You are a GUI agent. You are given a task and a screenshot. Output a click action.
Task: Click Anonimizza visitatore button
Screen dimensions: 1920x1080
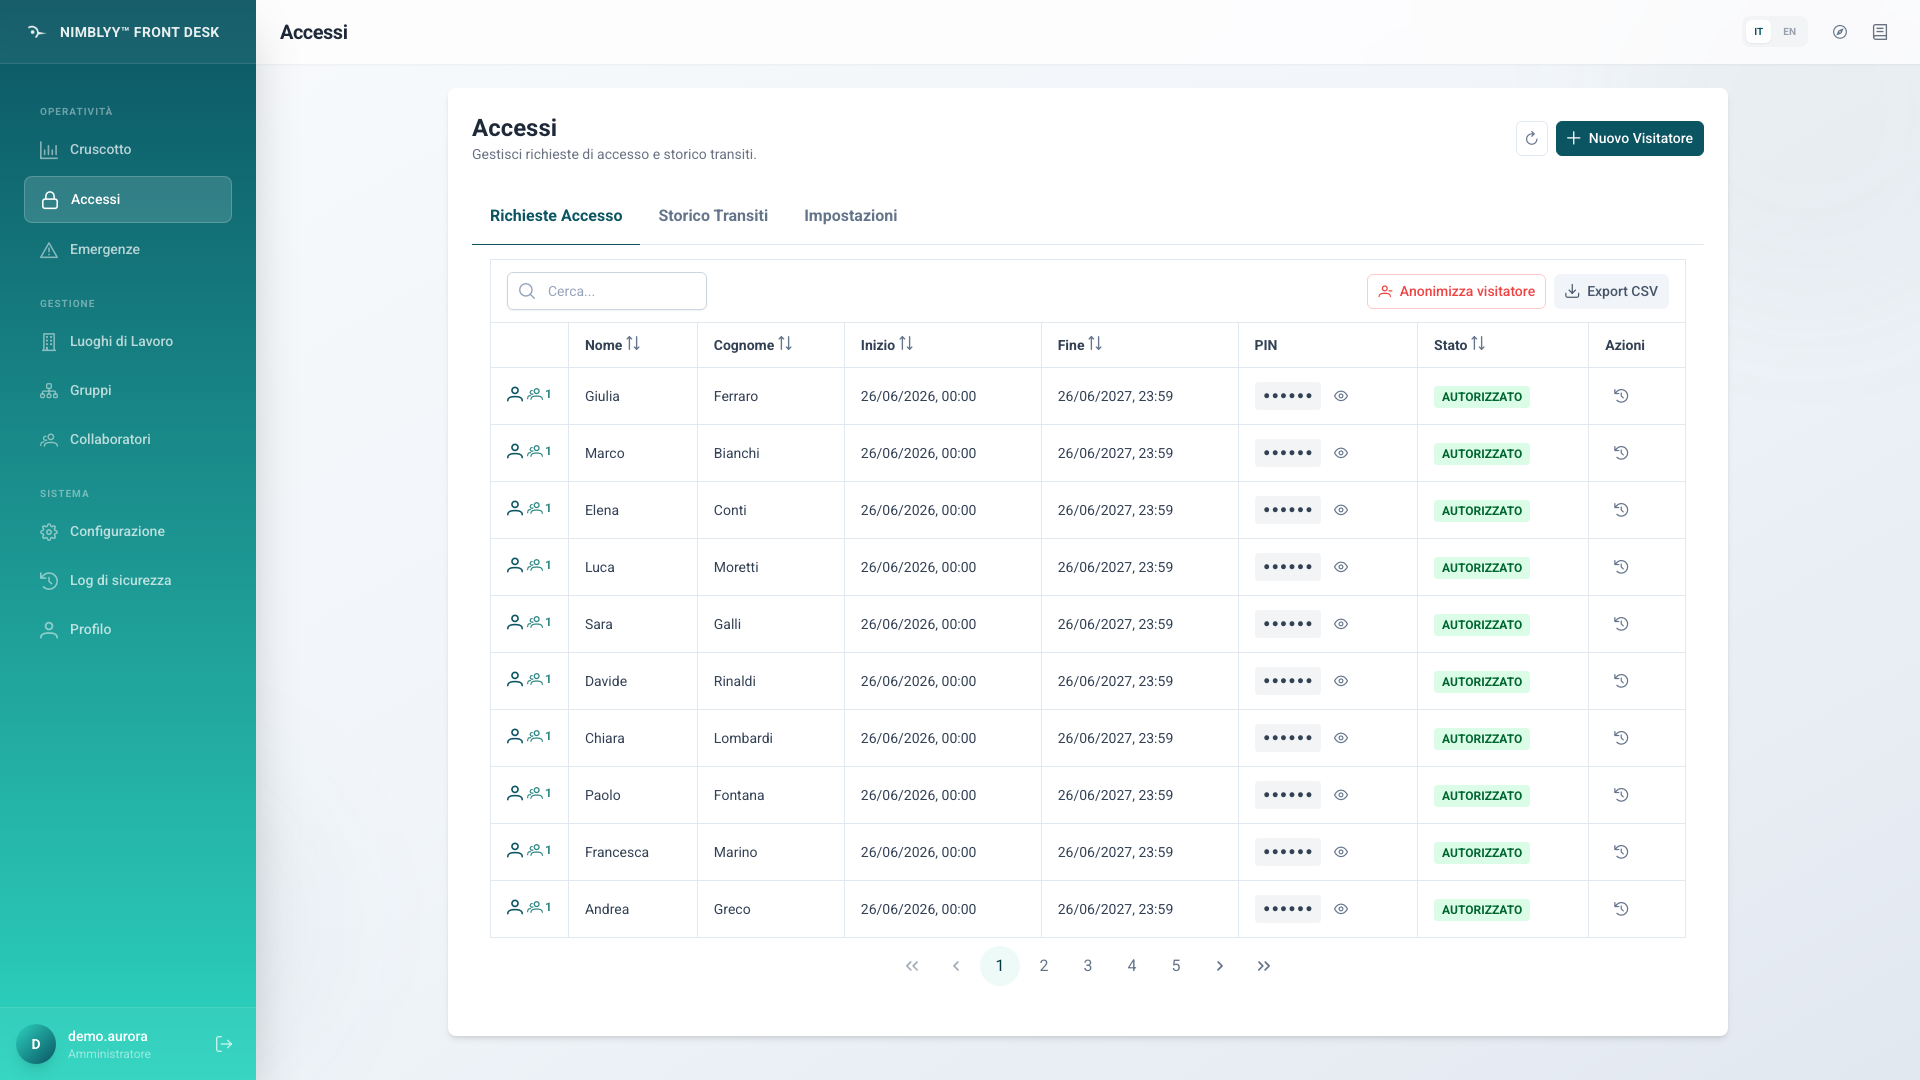pyautogui.click(x=1456, y=291)
